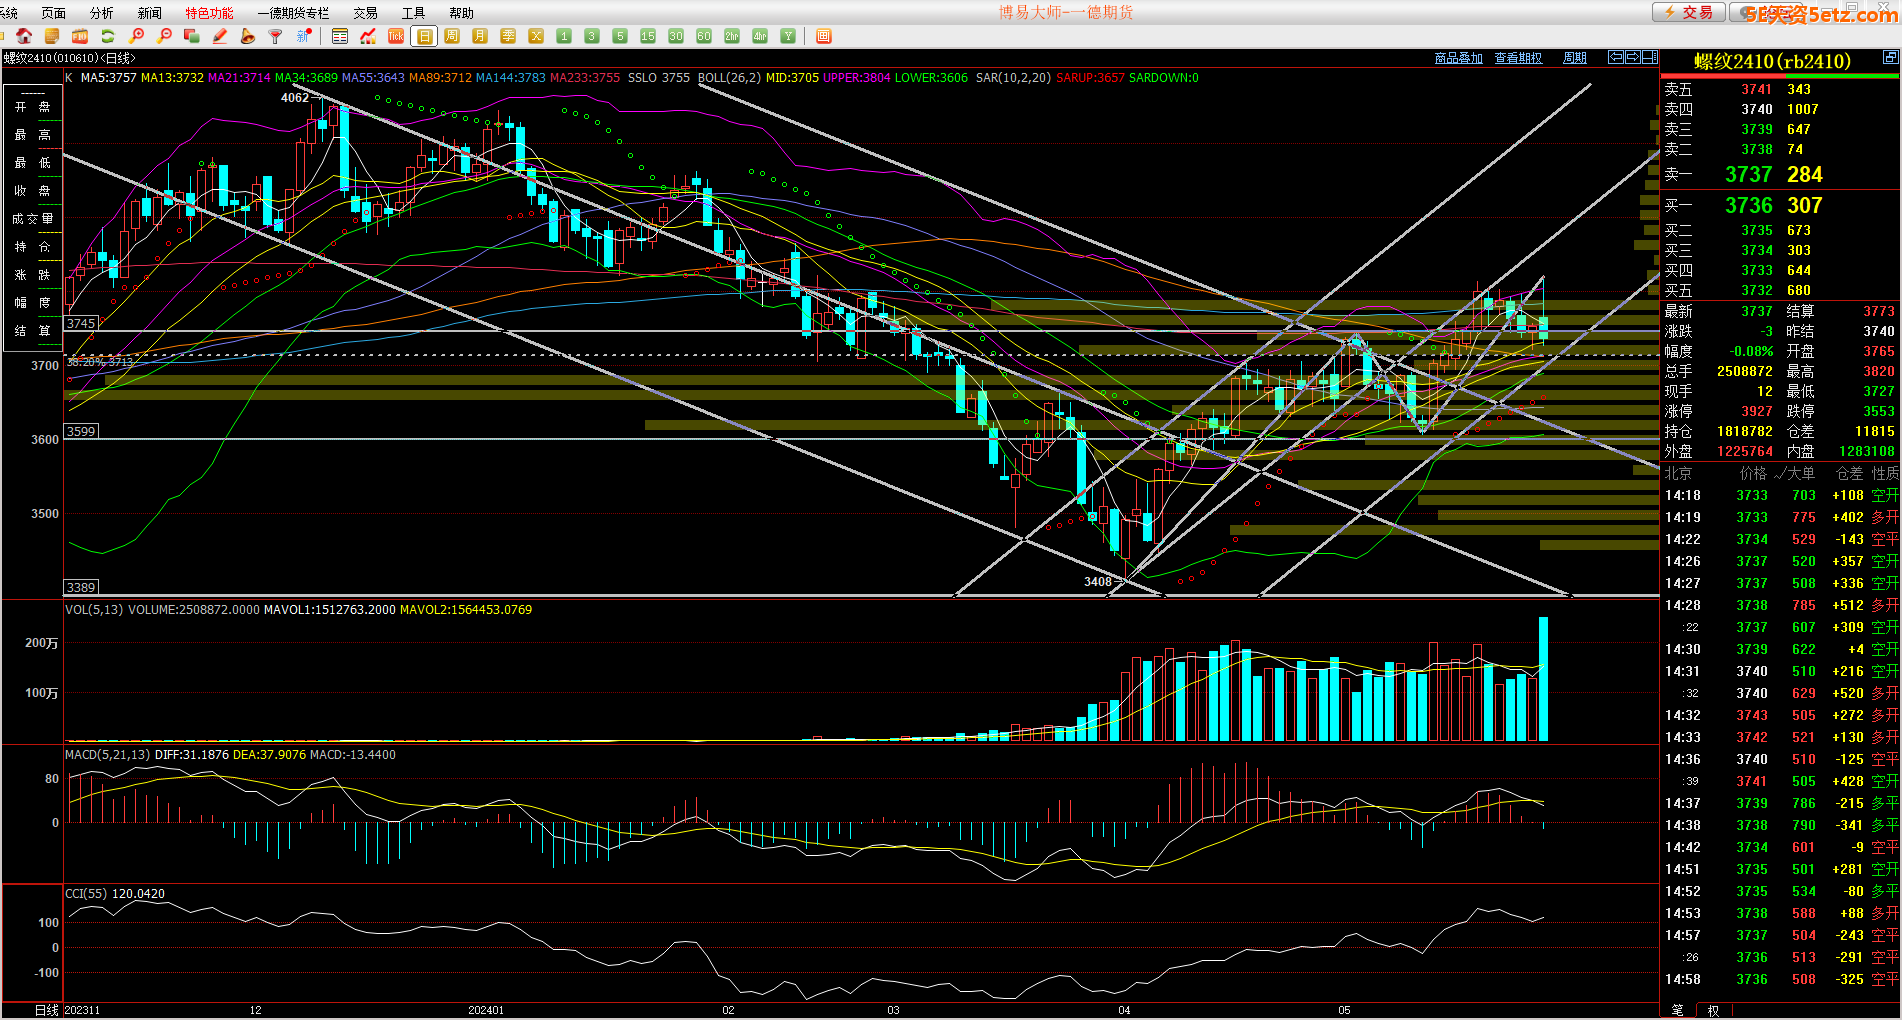1903x1020 pixels.
Task: Restore the quote panel window icon
Action: (x=1891, y=57)
